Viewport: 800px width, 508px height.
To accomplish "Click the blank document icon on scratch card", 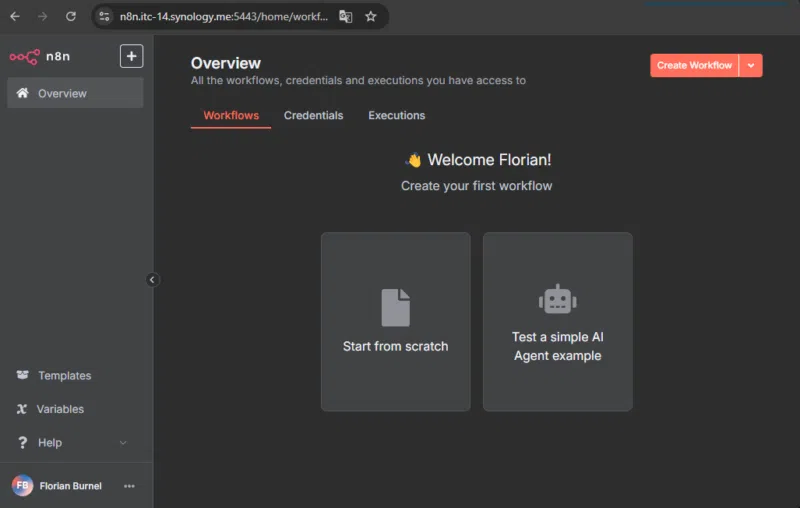I will pyautogui.click(x=395, y=308).
